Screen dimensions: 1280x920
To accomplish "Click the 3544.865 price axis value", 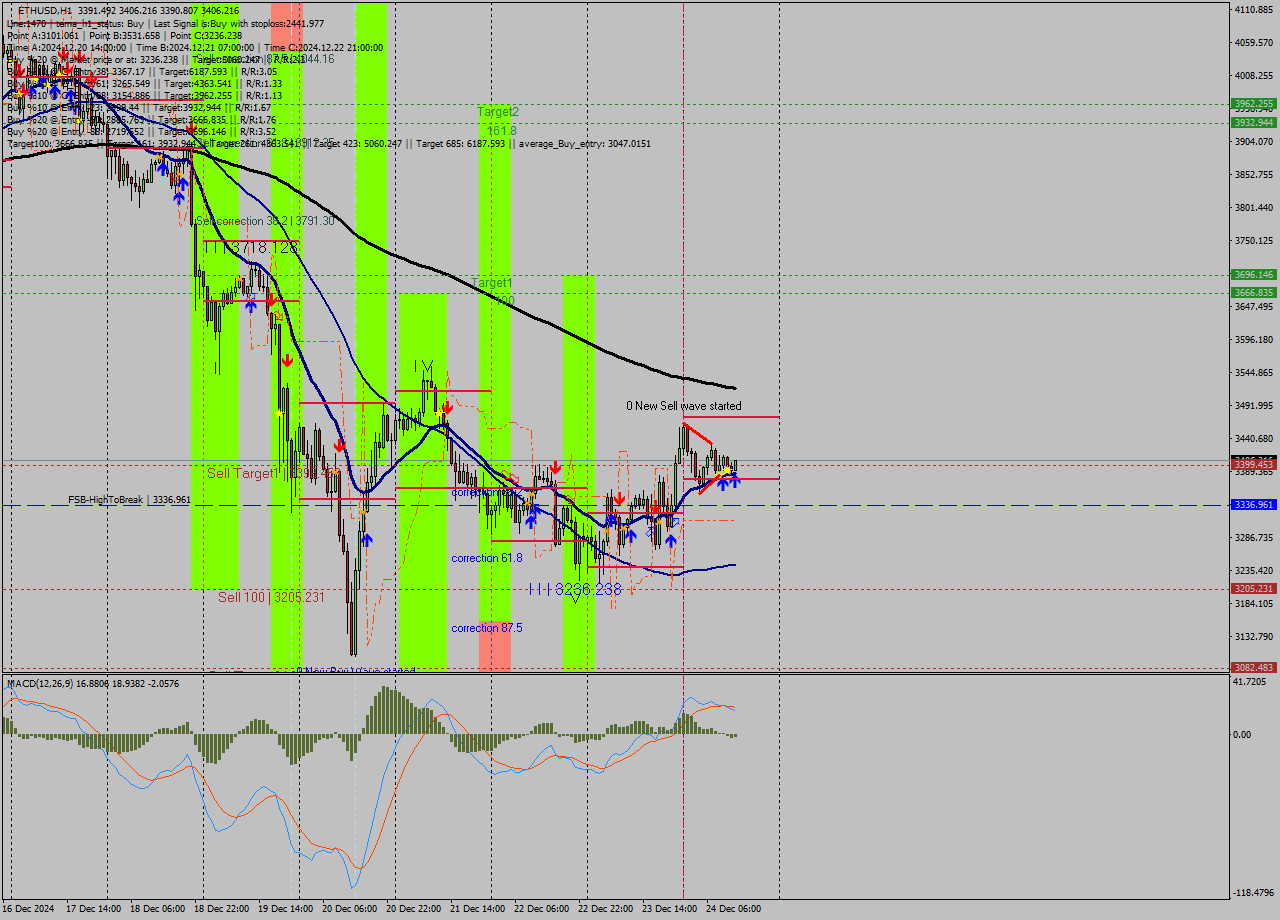I will (1254, 372).
